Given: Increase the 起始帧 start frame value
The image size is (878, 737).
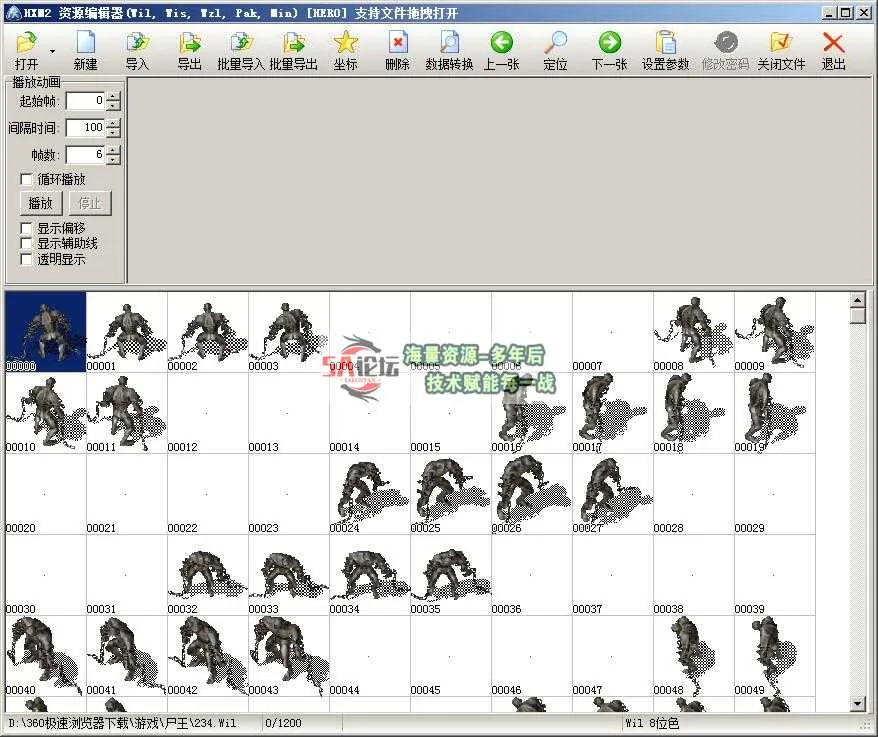Looking at the screenshot, I should coord(114,96).
